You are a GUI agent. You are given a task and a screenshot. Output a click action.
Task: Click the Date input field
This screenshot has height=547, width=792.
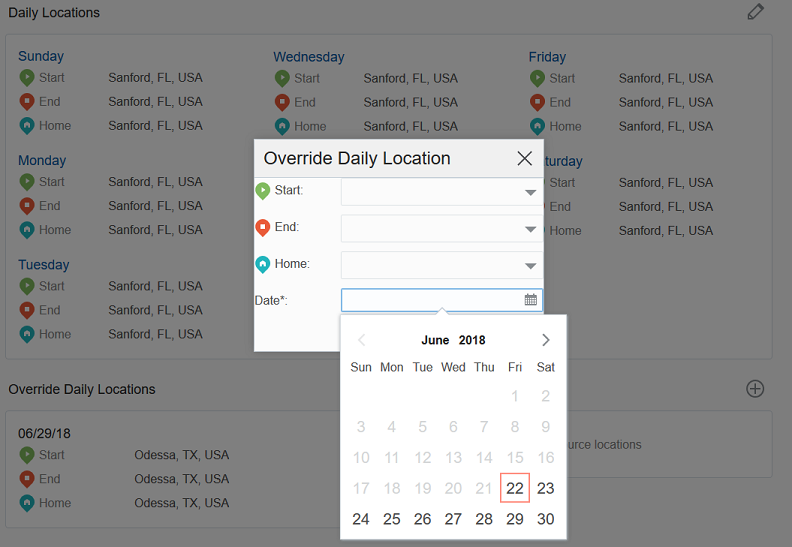(431, 299)
